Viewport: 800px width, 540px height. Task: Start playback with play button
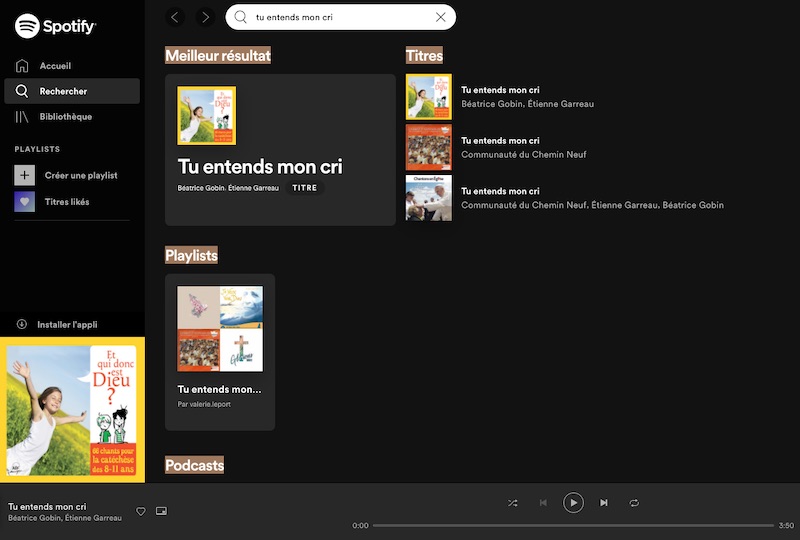pos(573,503)
